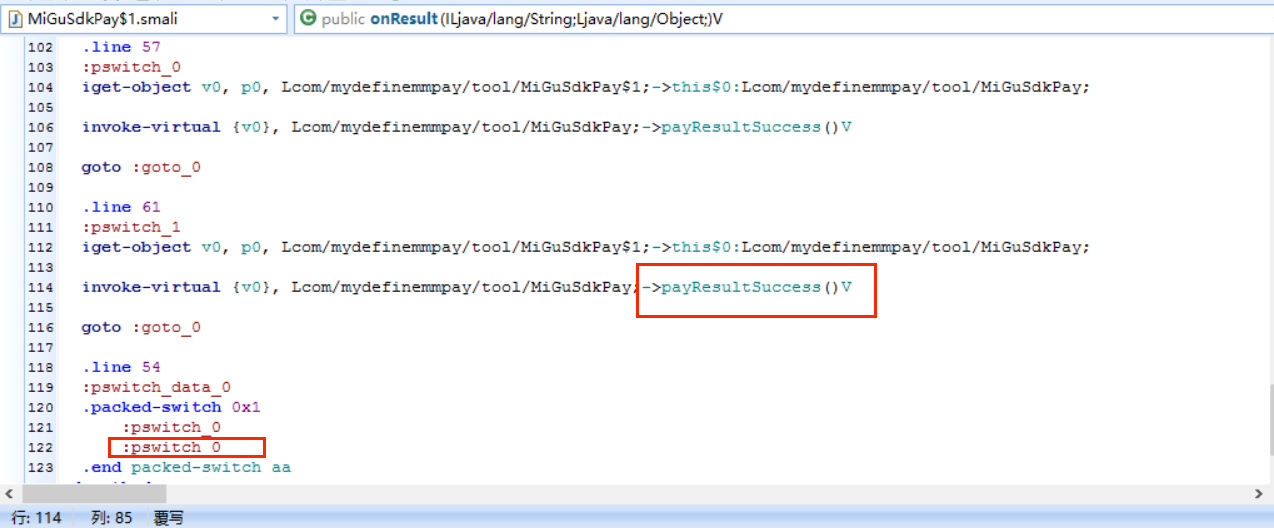Click goto :goto_0 on line 108
The width and height of the screenshot is (1274, 528).
point(141,167)
